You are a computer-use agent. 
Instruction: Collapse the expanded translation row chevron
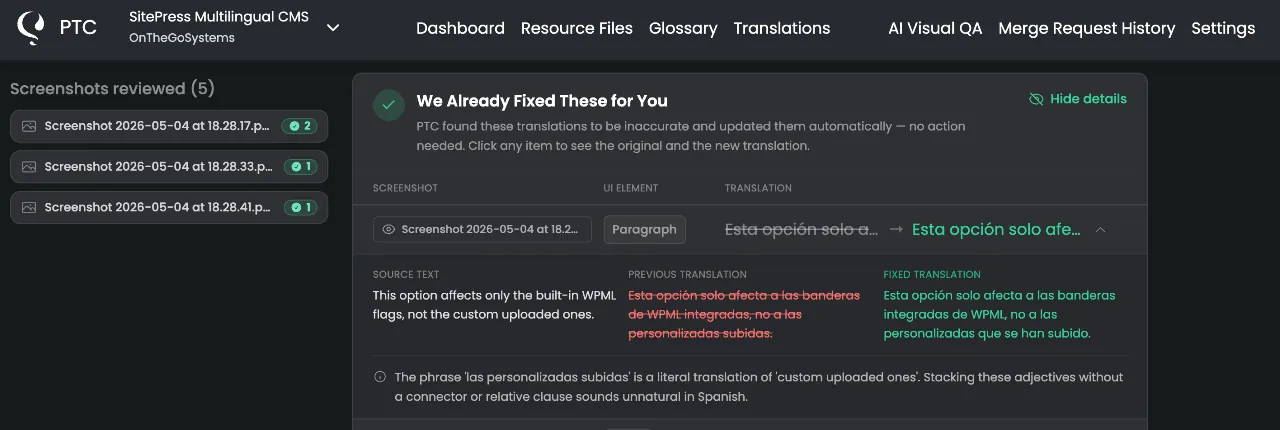pyautogui.click(x=1100, y=229)
